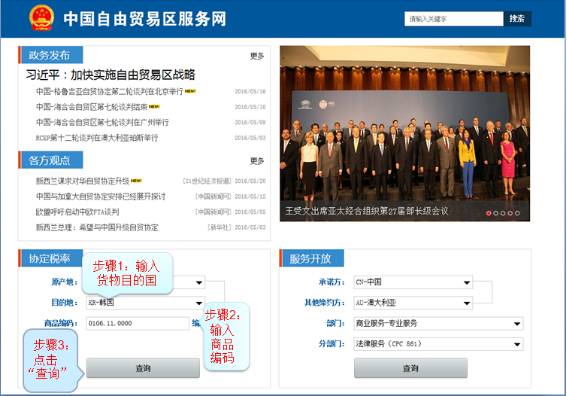Click caption 王受文出席亚太经合组织第27届部长级会议

[367, 211]
